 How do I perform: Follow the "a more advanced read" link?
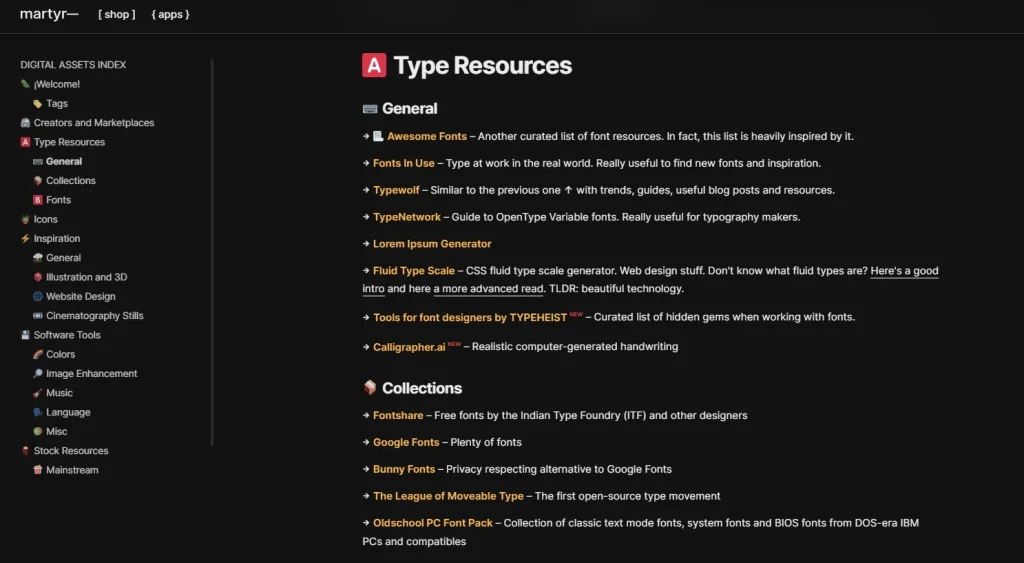488,289
